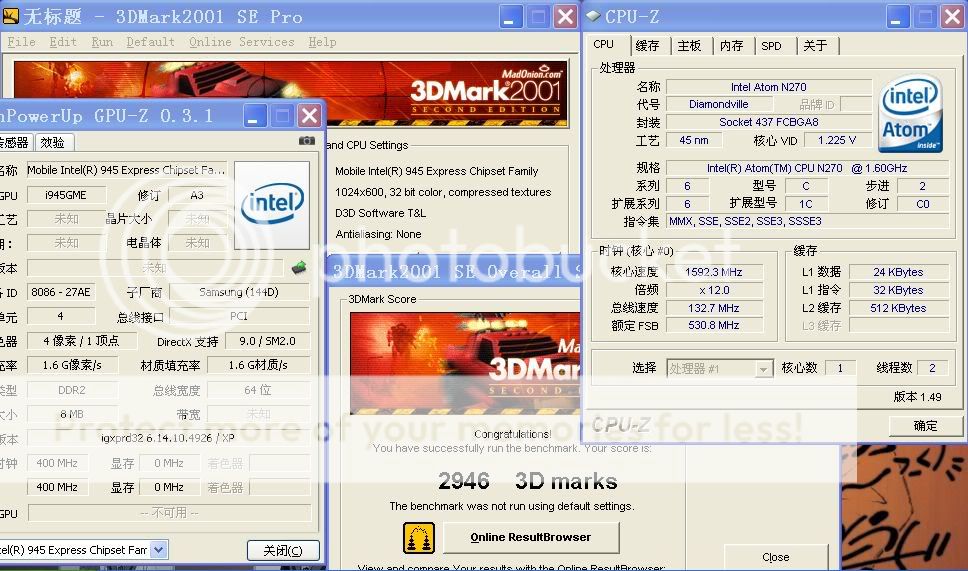Click the pixel fillrate value 1.6 G像素/s
The width and height of the screenshot is (968, 571).
point(72,365)
